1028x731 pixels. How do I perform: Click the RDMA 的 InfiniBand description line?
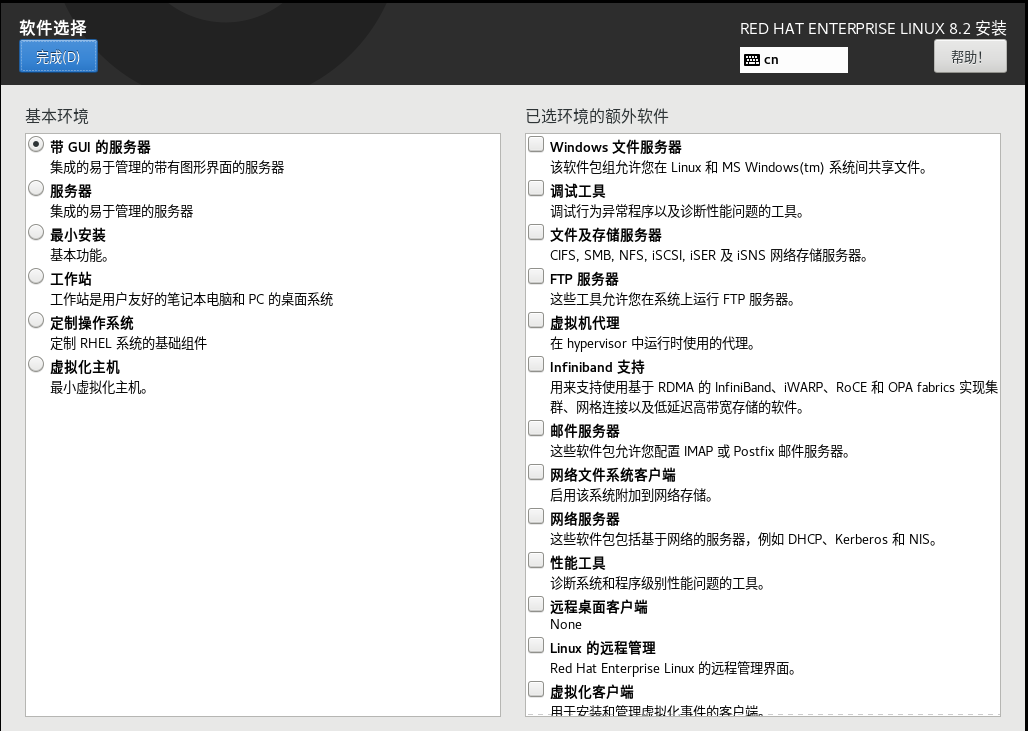774,397
